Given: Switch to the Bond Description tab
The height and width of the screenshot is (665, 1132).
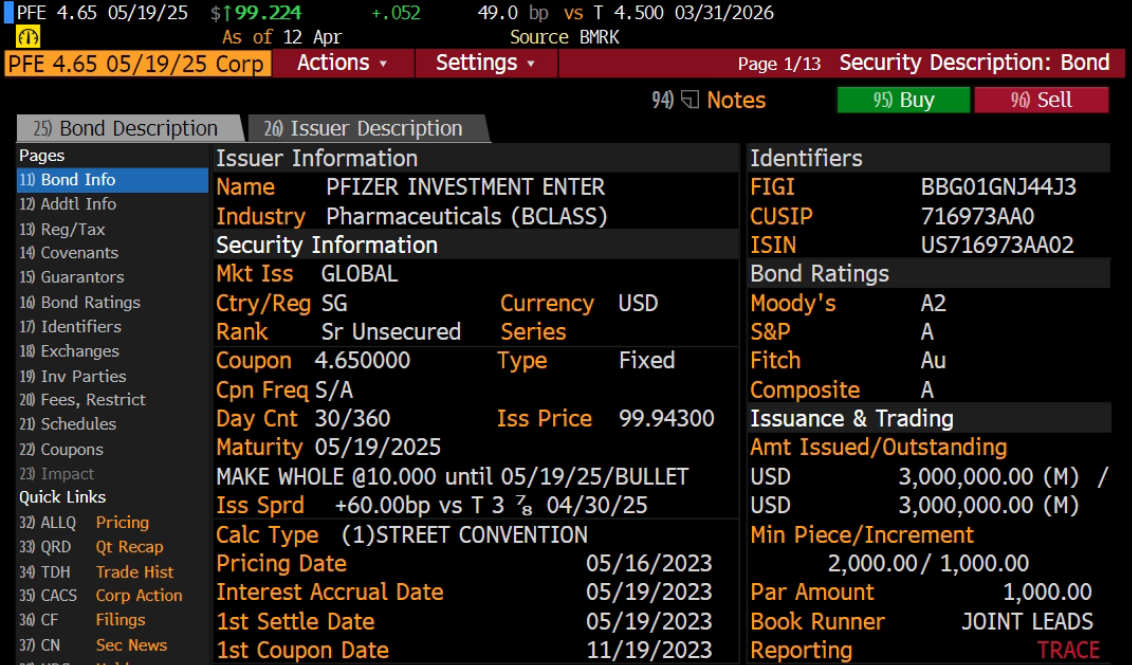Looking at the screenshot, I should 129,129.
